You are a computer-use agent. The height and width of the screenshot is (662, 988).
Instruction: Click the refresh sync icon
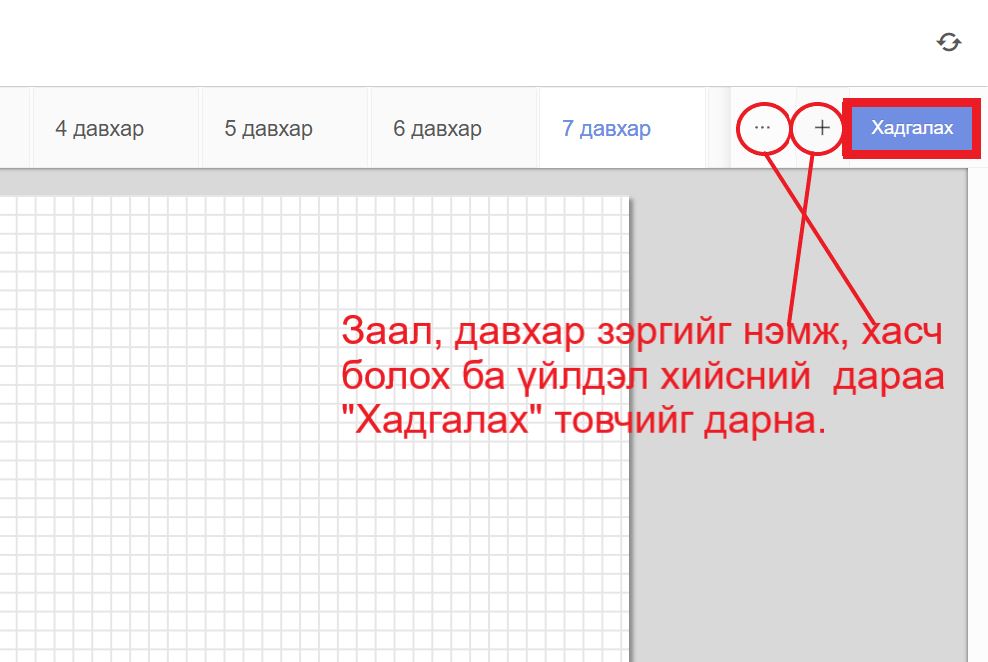948,41
